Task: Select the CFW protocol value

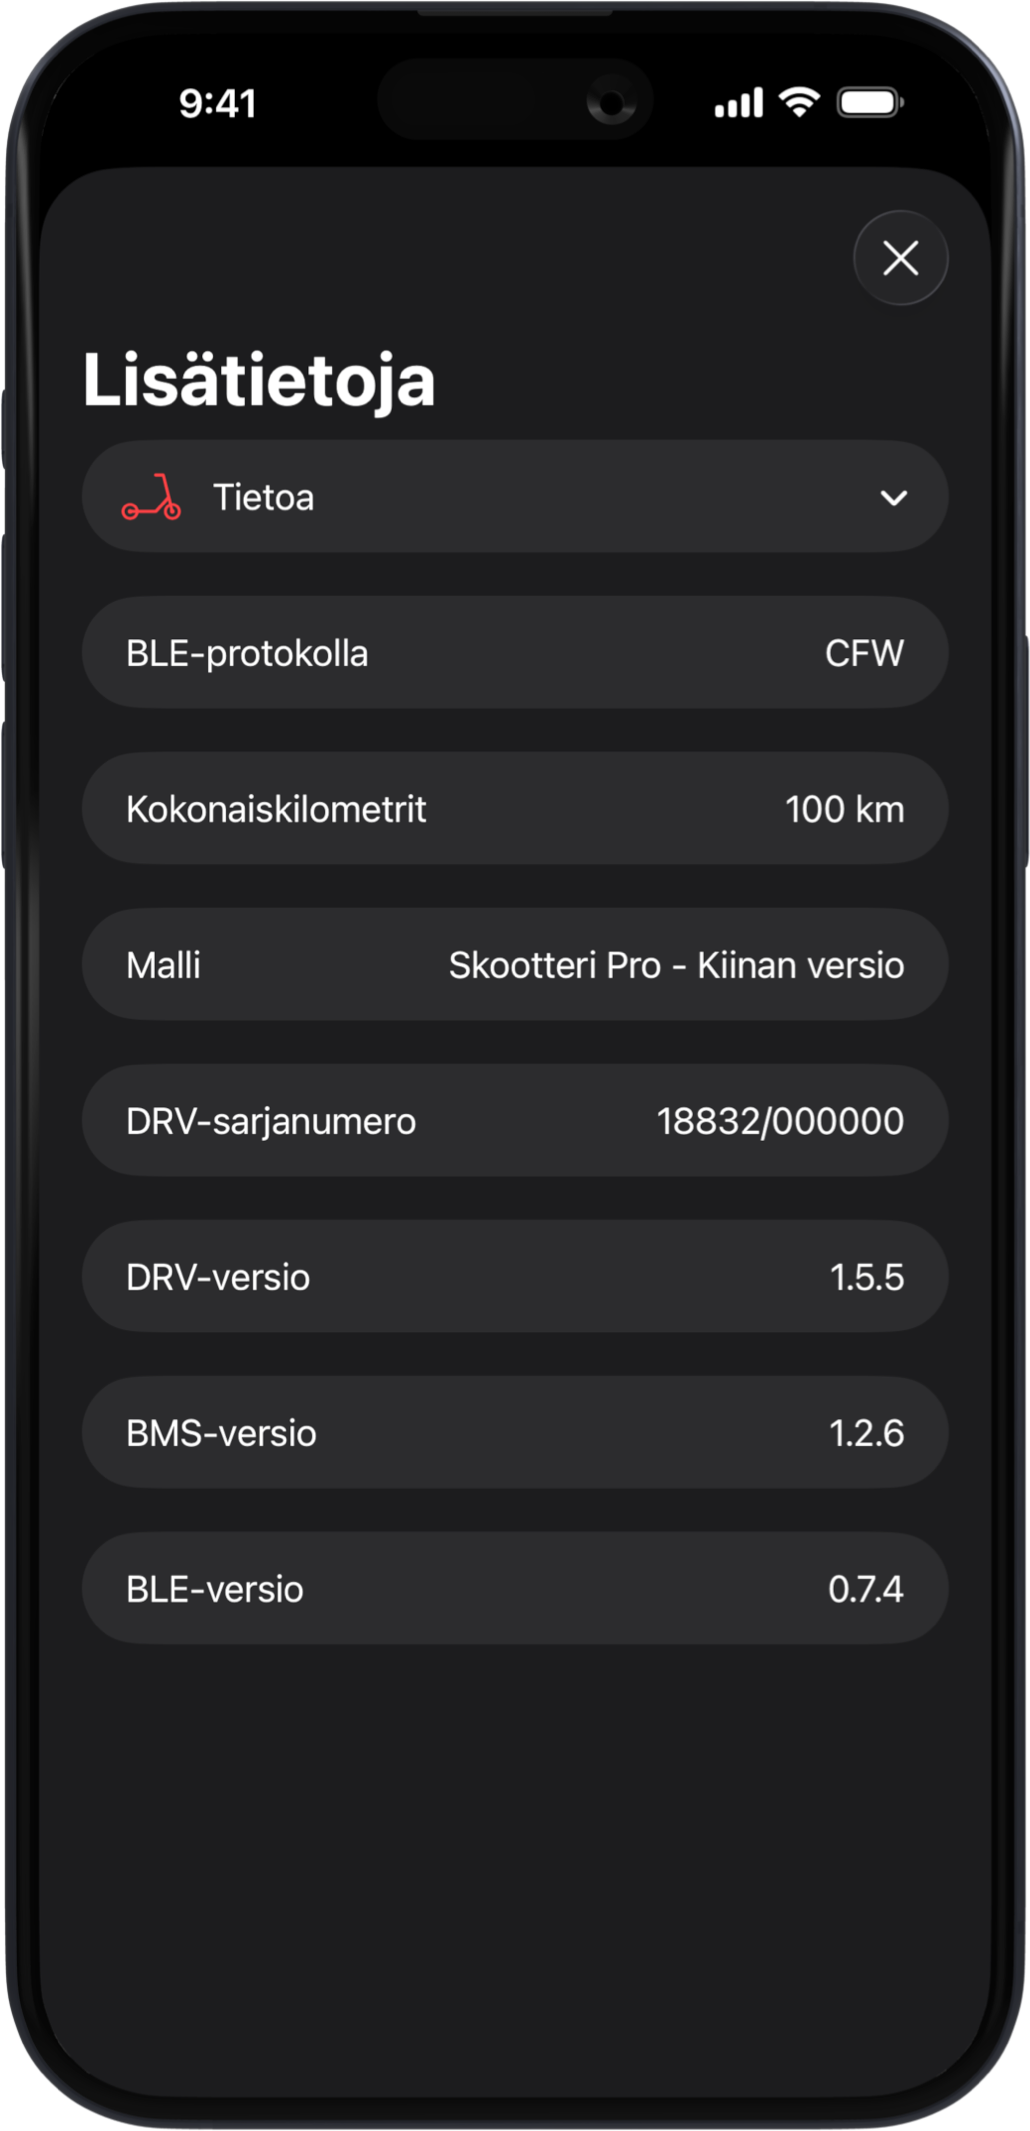Action: [864, 654]
